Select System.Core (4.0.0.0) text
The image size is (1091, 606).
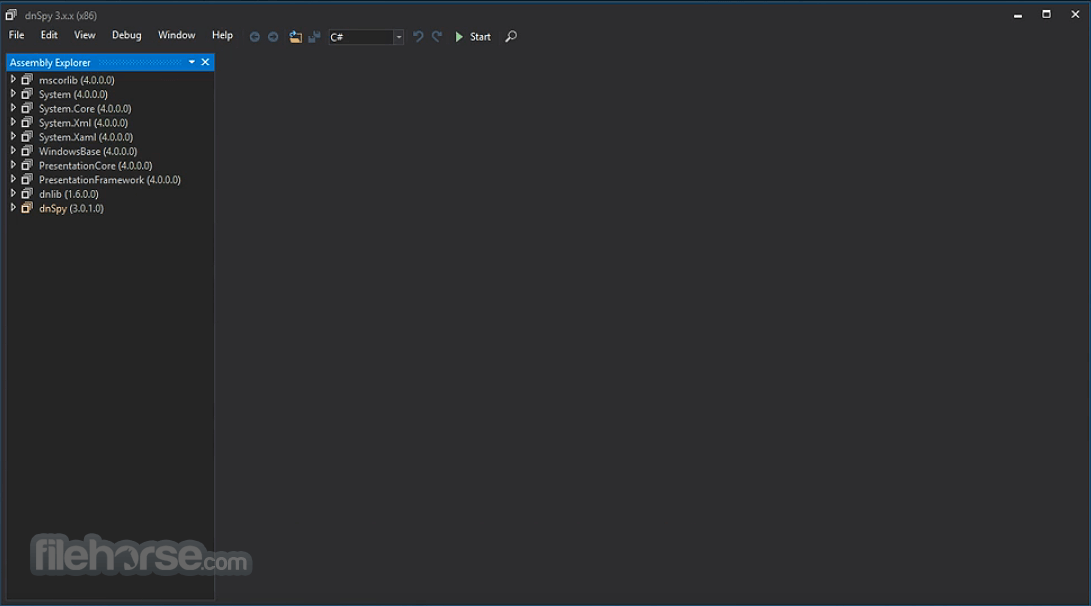coord(85,109)
